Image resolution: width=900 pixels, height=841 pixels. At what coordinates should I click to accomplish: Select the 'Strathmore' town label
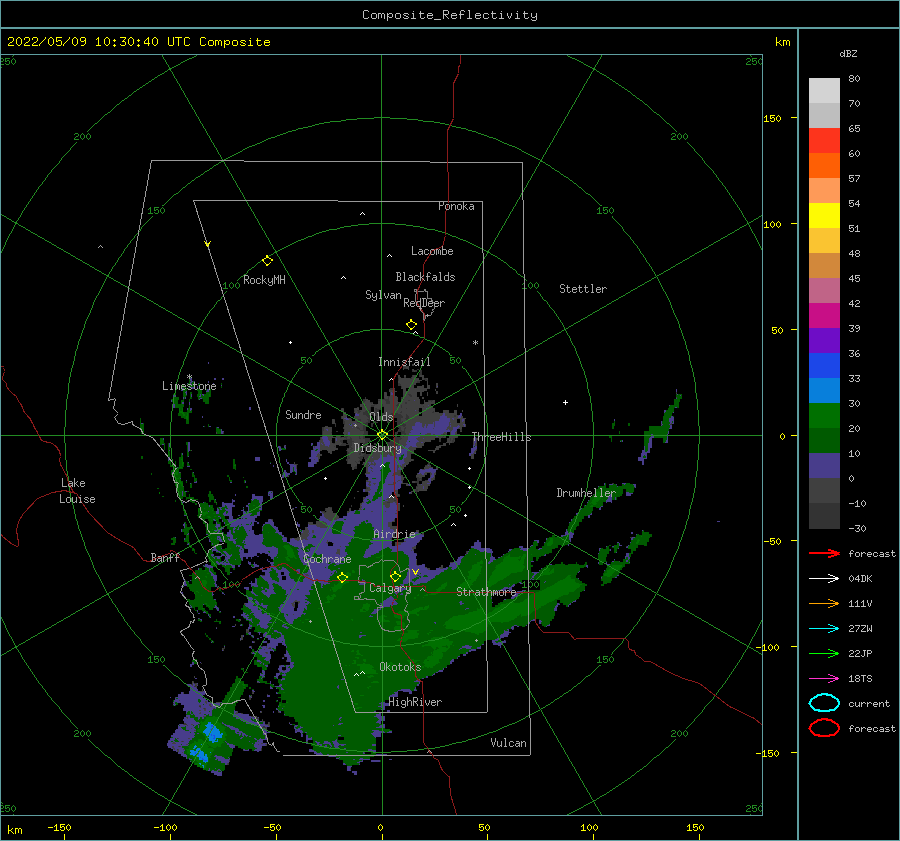486,592
